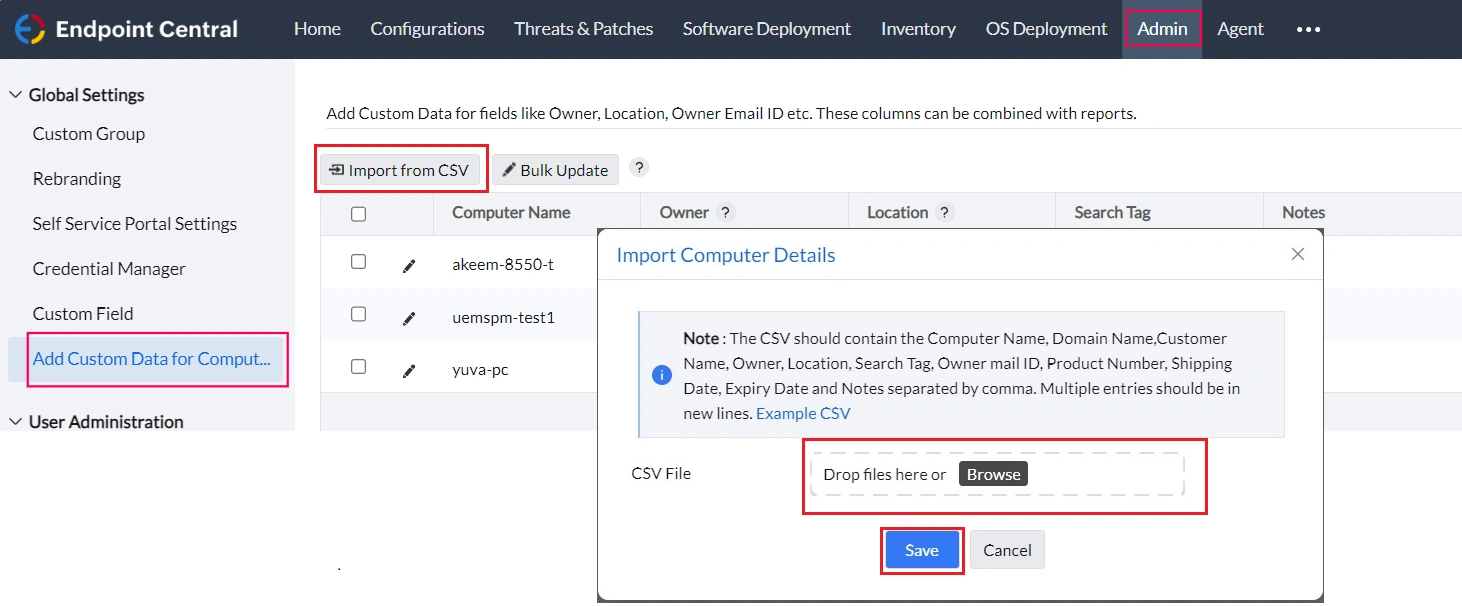1462x606 pixels.
Task: Open the more options ellipsis menu
Action: 1308,29
